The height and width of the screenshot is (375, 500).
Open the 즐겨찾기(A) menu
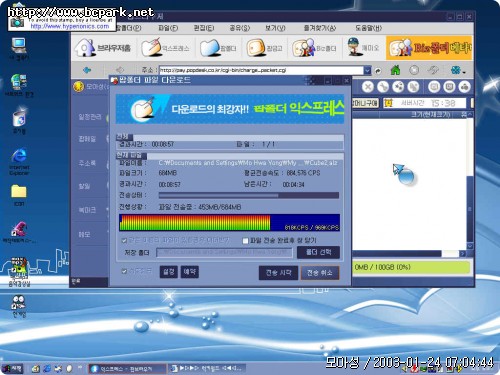pyautogui.click(x=320, y=28)
